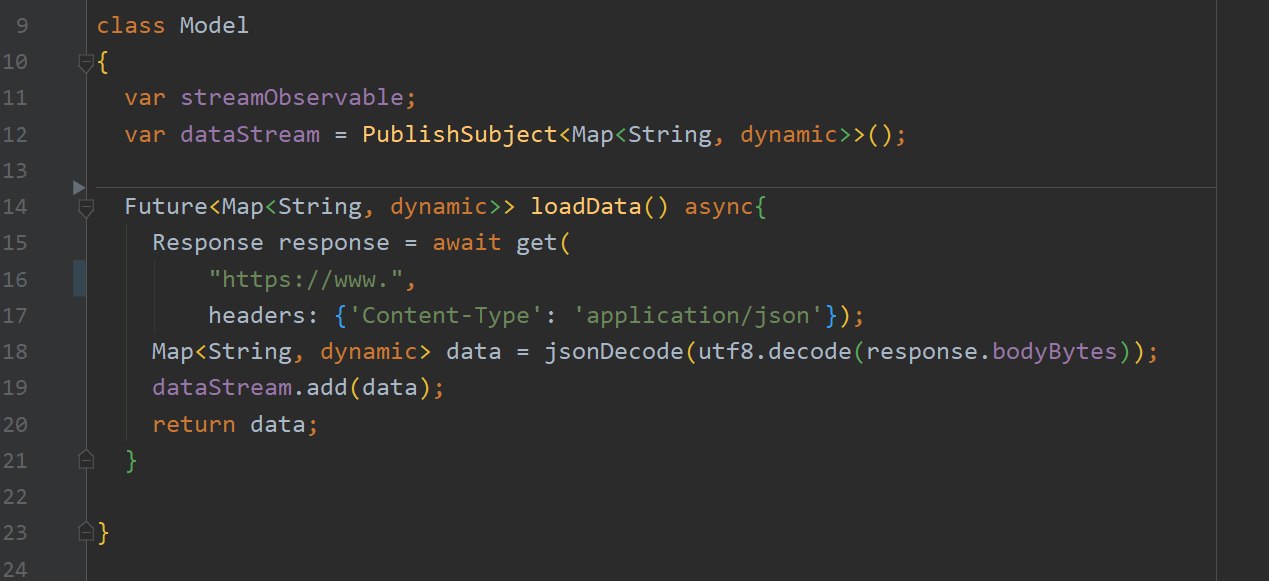The height and width of the screenshot is (581, 1269).
Task: Click the 'async' keyword
Action: 718,207
